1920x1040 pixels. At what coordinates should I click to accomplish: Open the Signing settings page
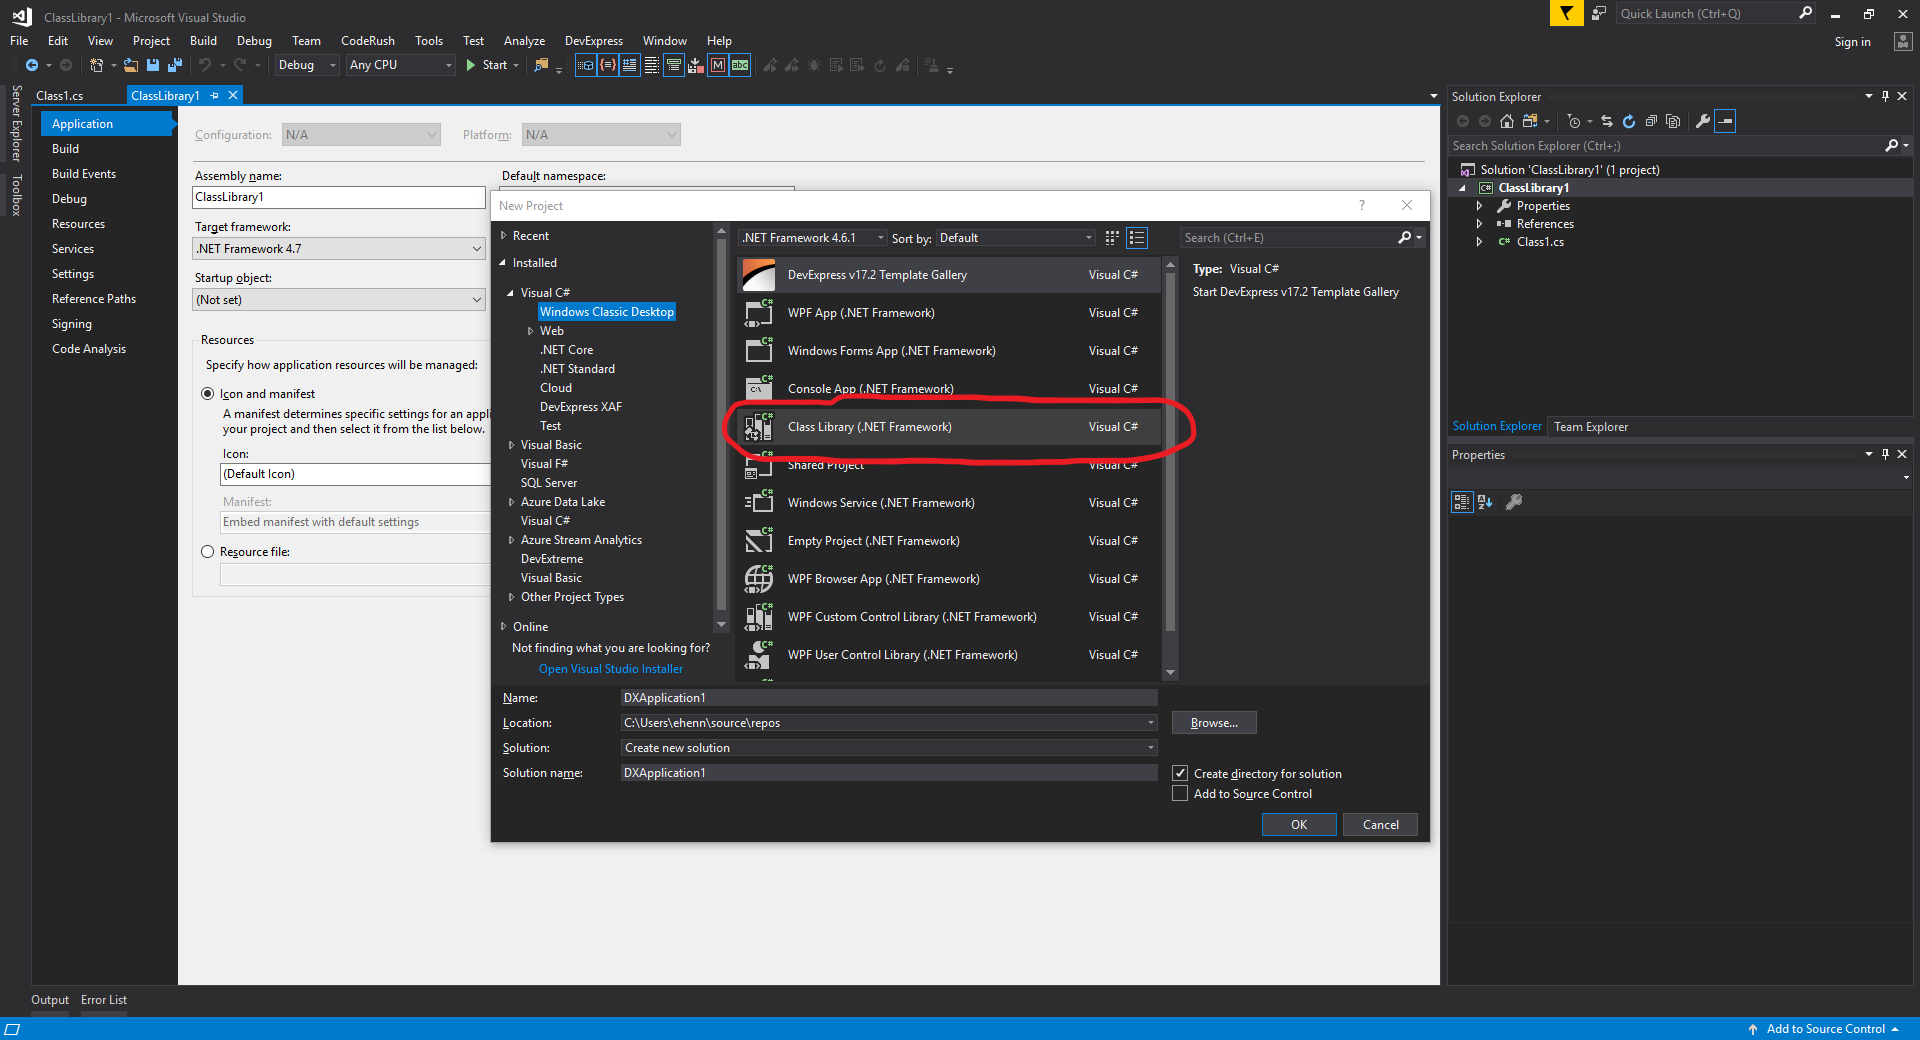(72, 324)
